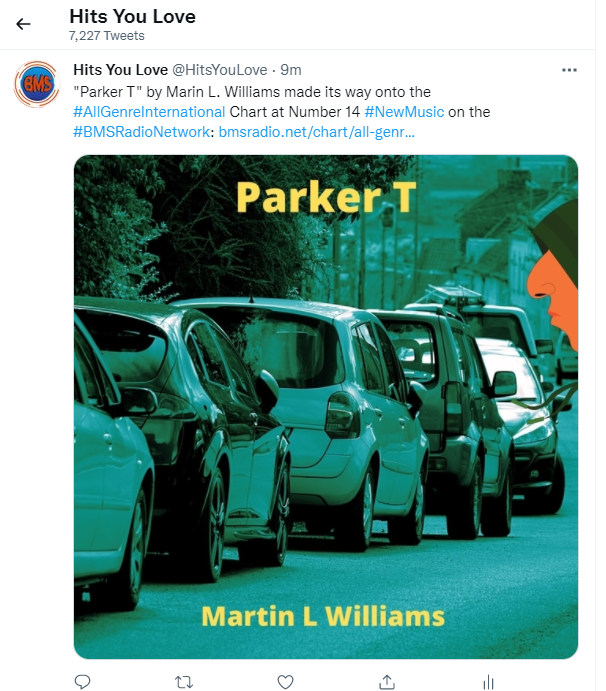Viewport: 606px width, 691px height.
Task: Open the 9m tweet timestamp
Action: click(x=291, y=70)
